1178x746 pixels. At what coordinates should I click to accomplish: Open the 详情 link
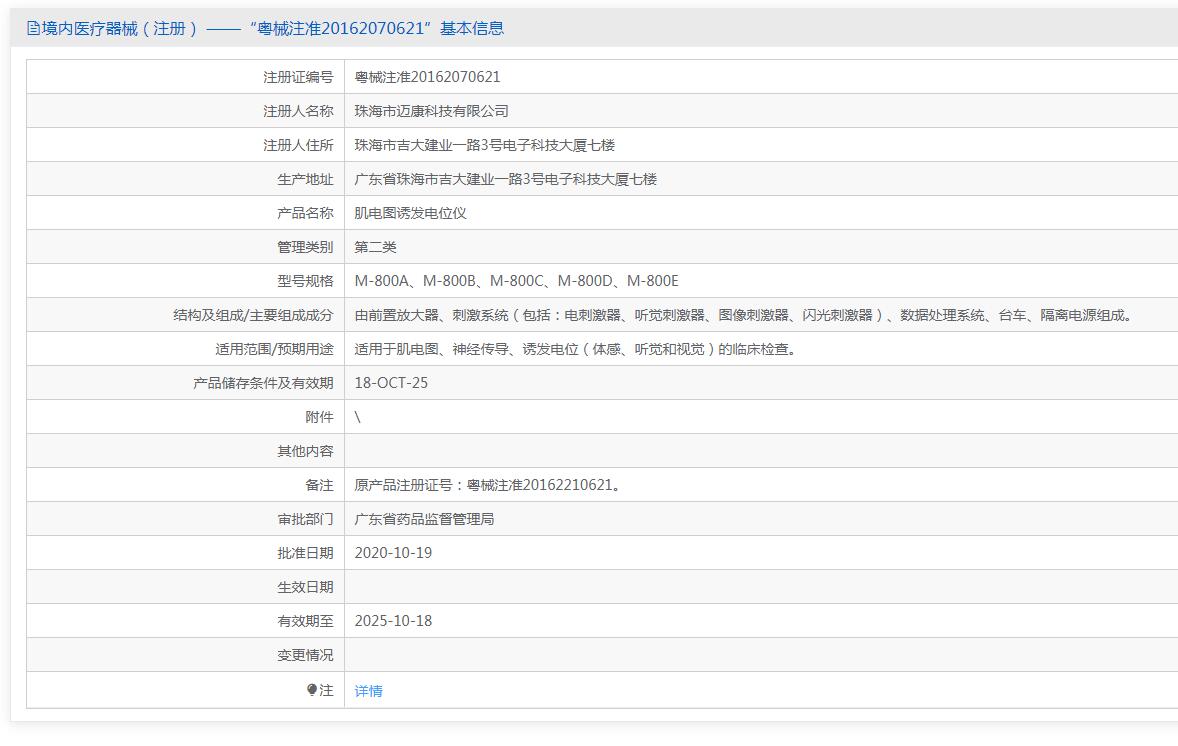click(368, 691)
